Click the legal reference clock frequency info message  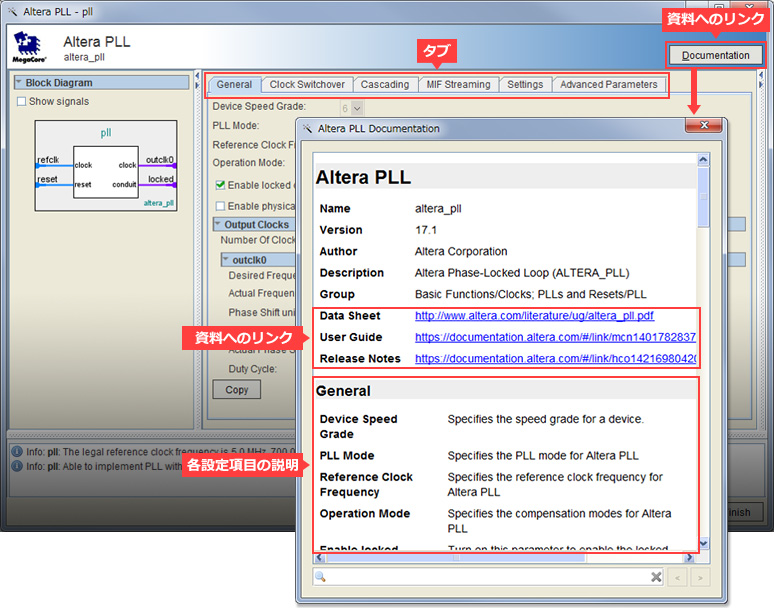(x=161, y=452)
